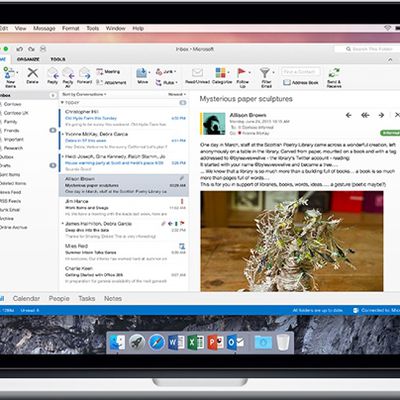Open PowerPoint from the Dock
This screenshot has height=400, width=400.
(x=215, y=342)
